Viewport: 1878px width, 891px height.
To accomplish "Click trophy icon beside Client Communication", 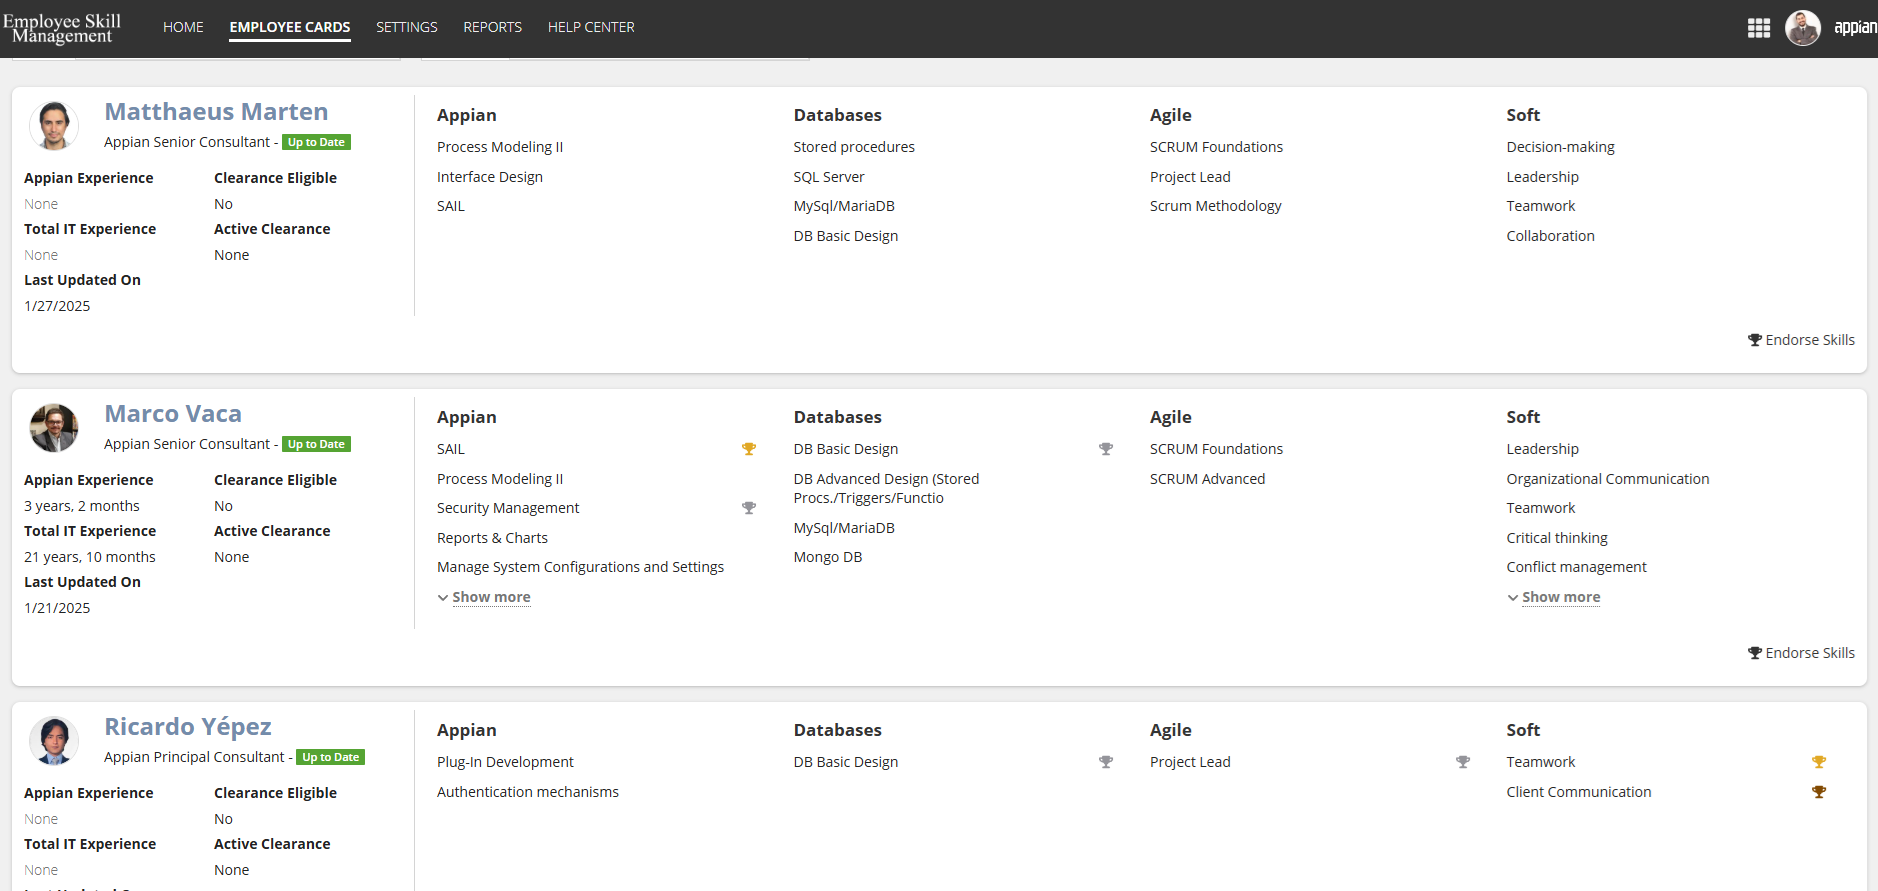I will (x=1819, y=792).
